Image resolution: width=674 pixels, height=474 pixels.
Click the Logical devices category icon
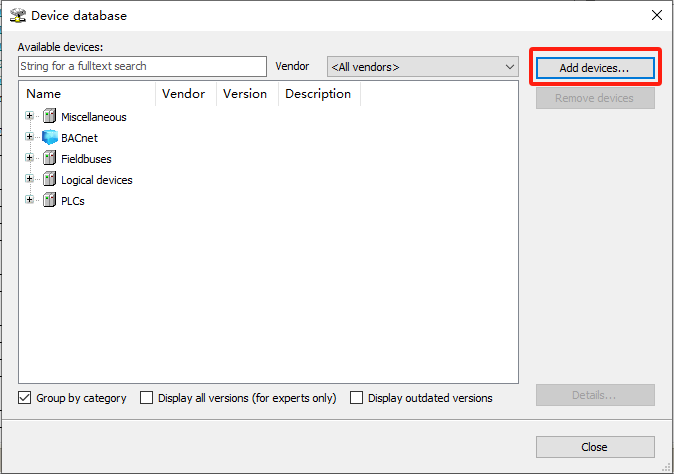tap(49, 179)
